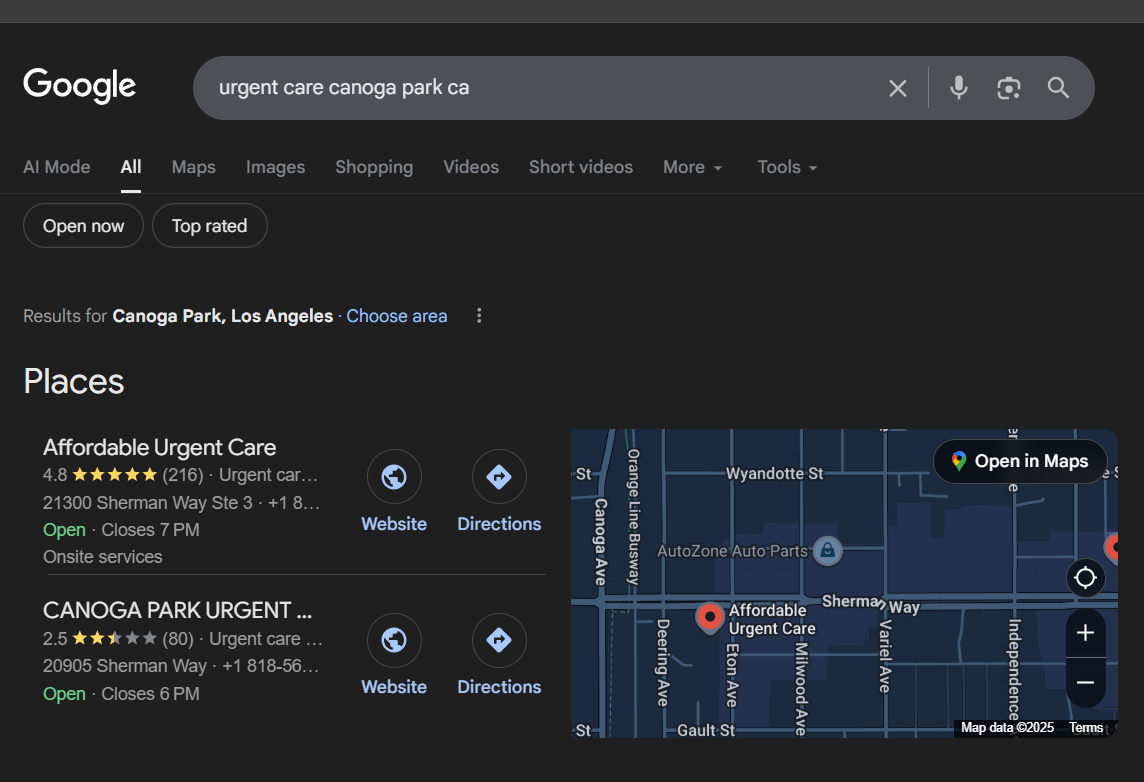Toggle the Open now filter
1144x782 pixels.
coord(83,226)
